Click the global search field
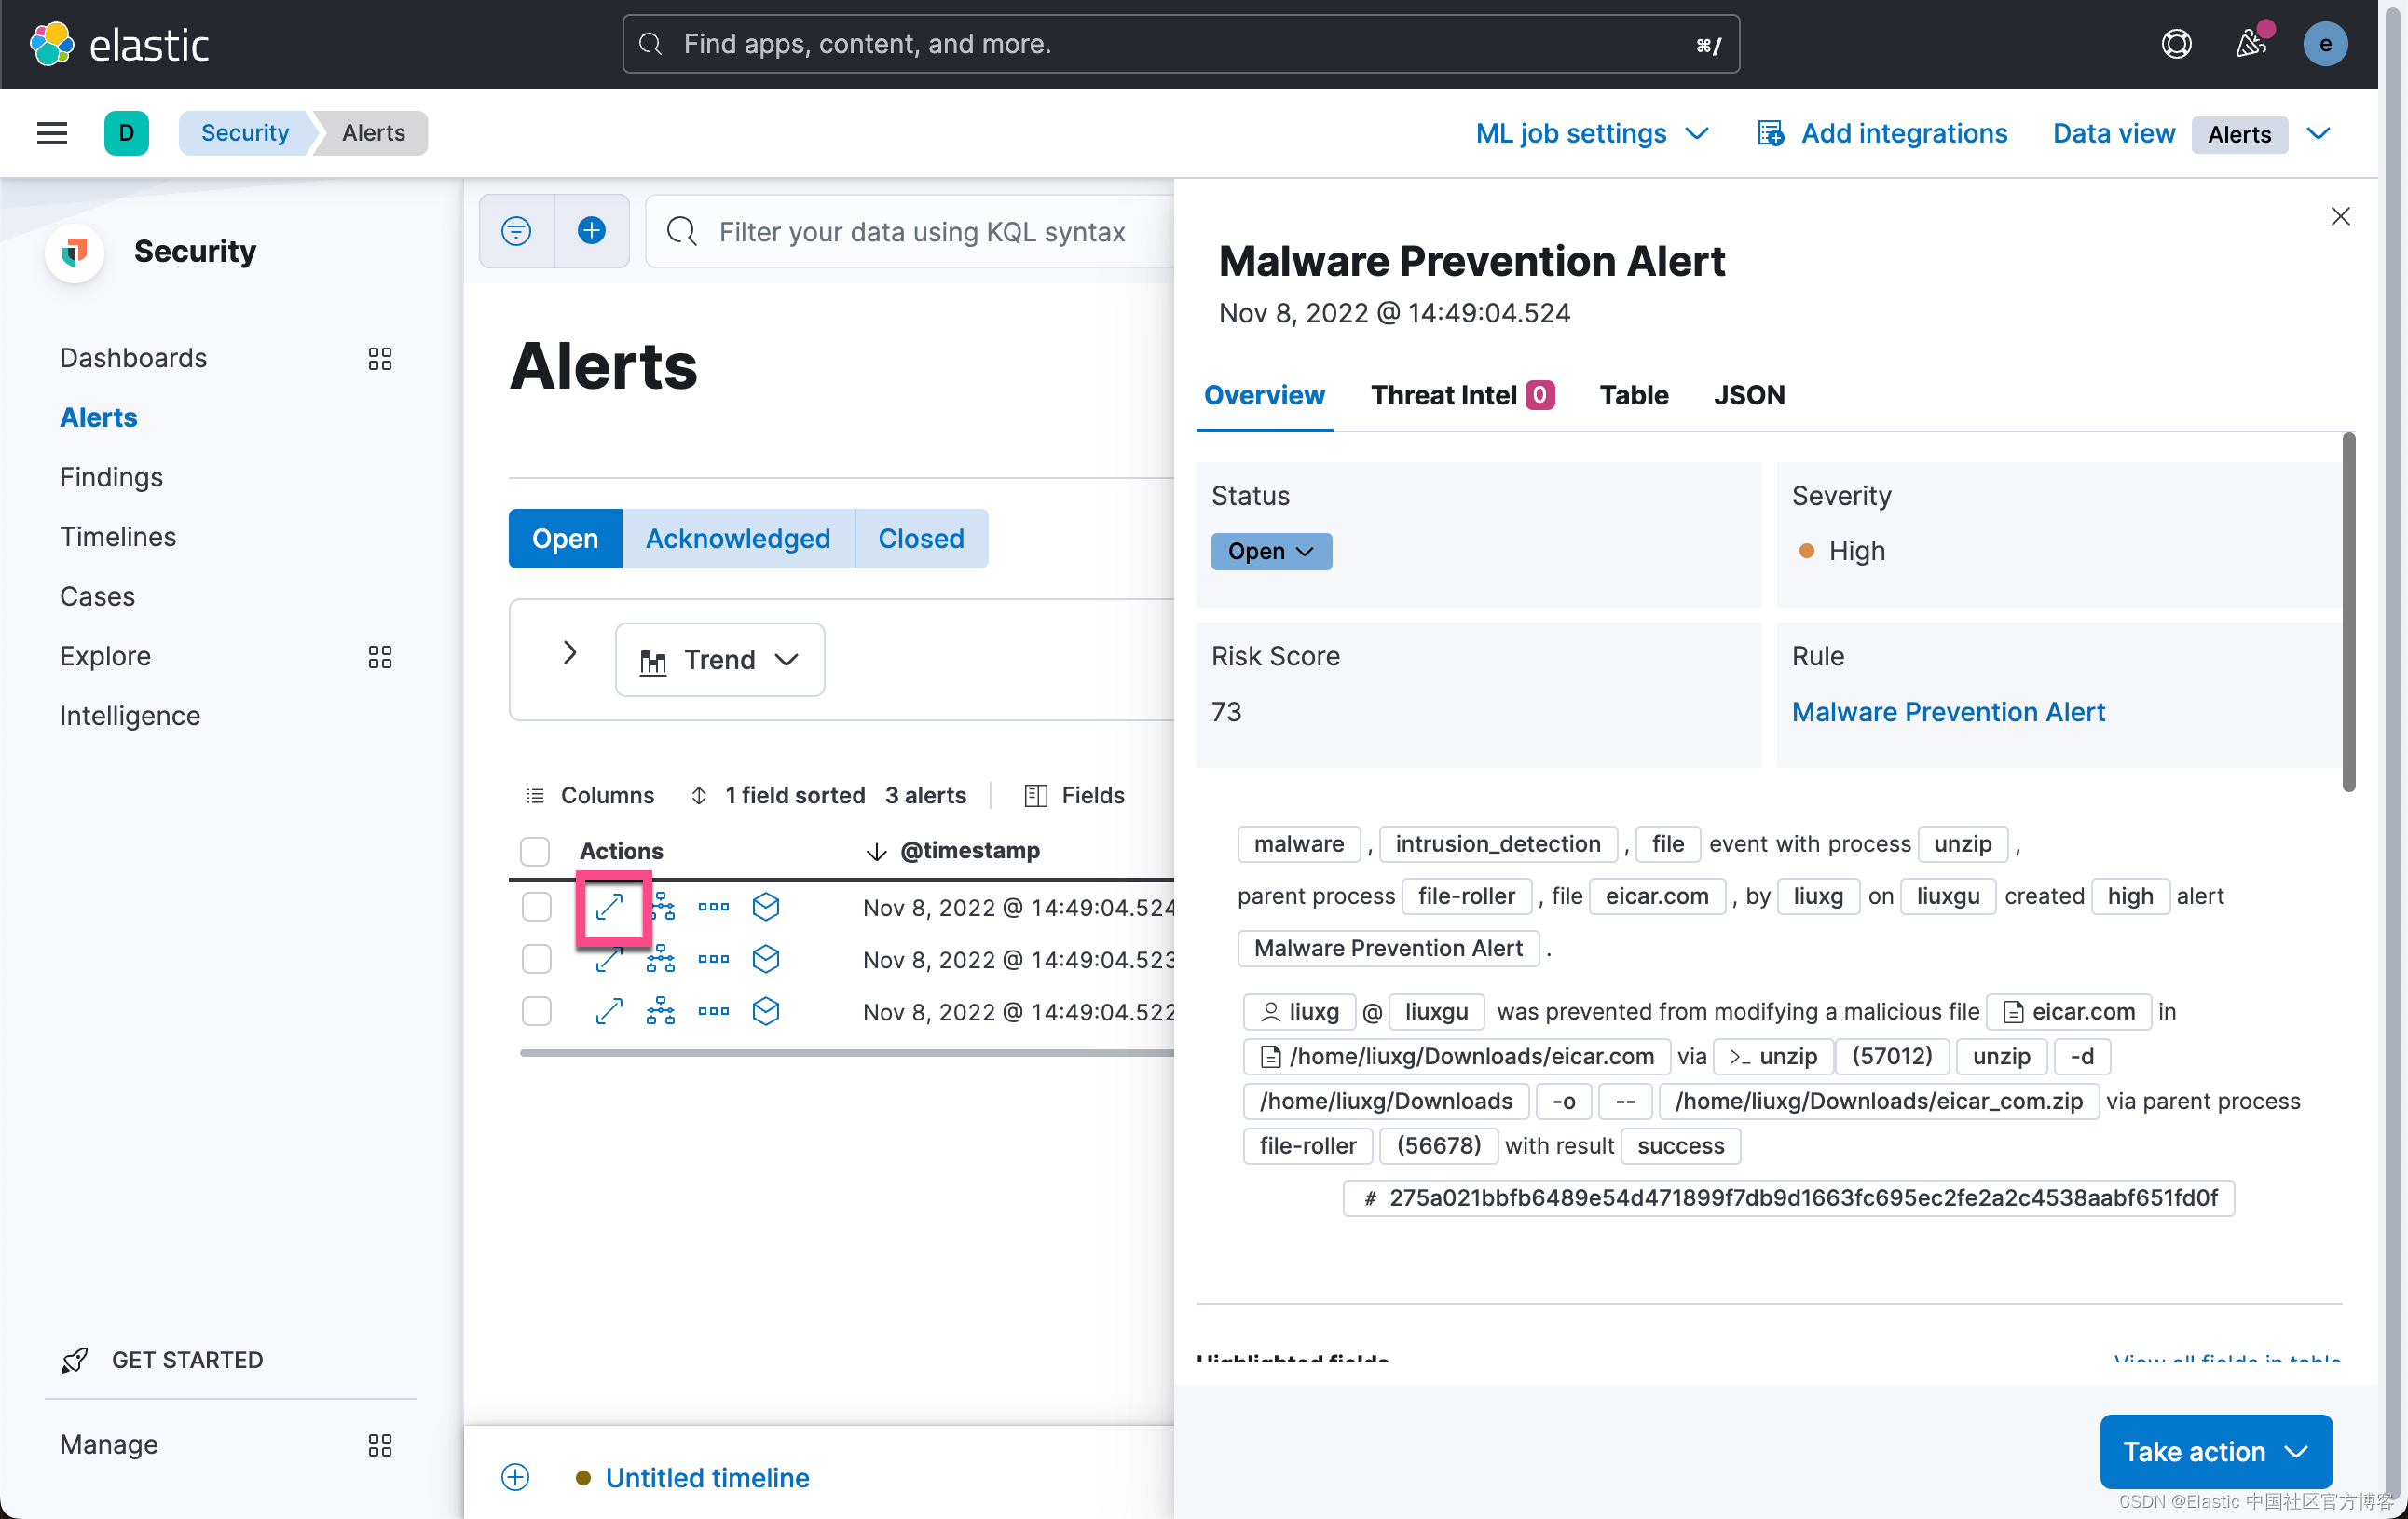This screenshot has height=1519, width=2408. point(1180,44)
